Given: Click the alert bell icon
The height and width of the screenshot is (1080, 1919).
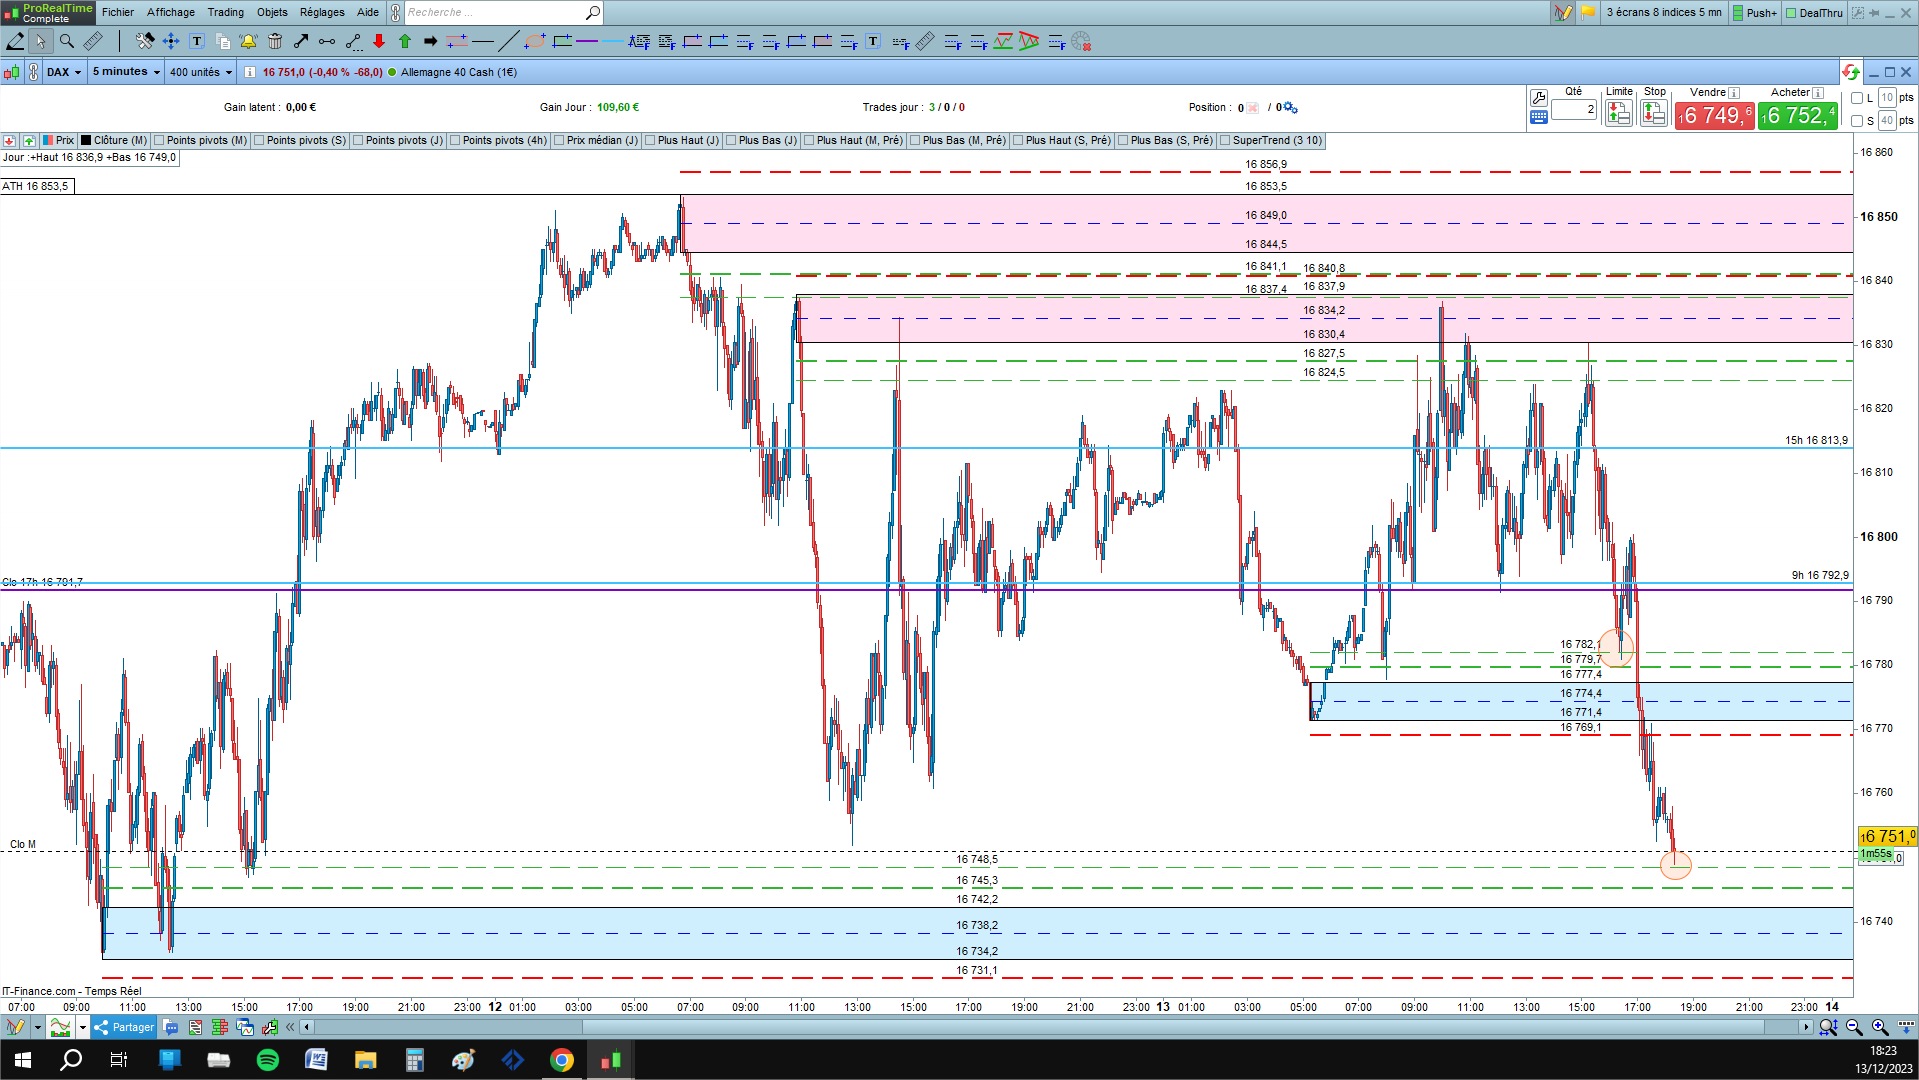Looking at the screenshot, I should click(x=248, y=42).
